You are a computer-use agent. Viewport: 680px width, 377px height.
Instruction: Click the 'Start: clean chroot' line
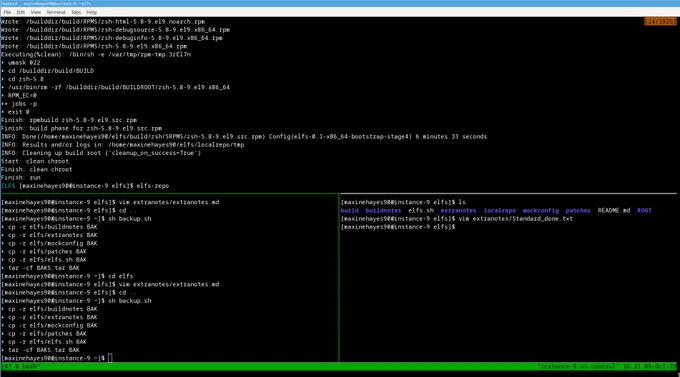[x=35, y=161]
